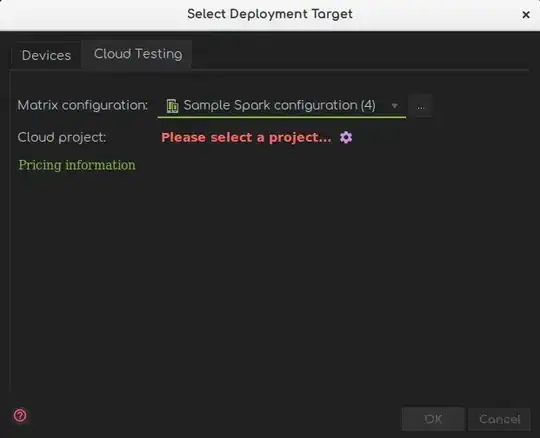Click the blank tab strip right of Cloud Testing
540x438 pixels.
[360, 55]
